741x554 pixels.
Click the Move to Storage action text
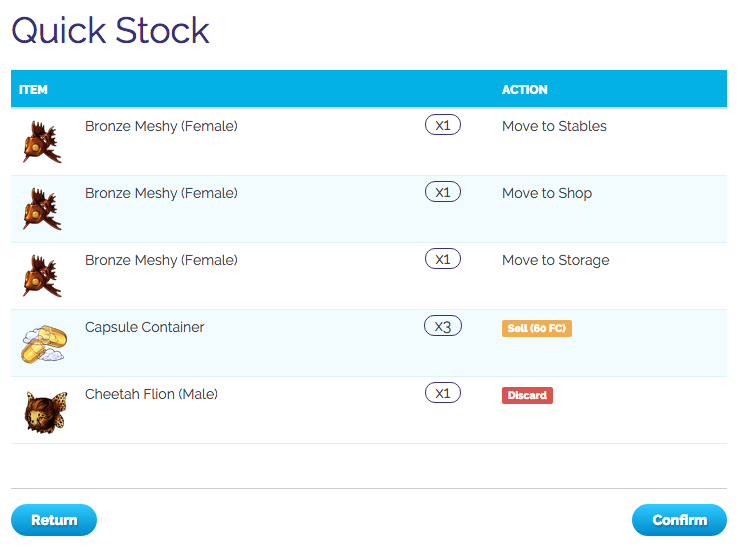(555, 260)
